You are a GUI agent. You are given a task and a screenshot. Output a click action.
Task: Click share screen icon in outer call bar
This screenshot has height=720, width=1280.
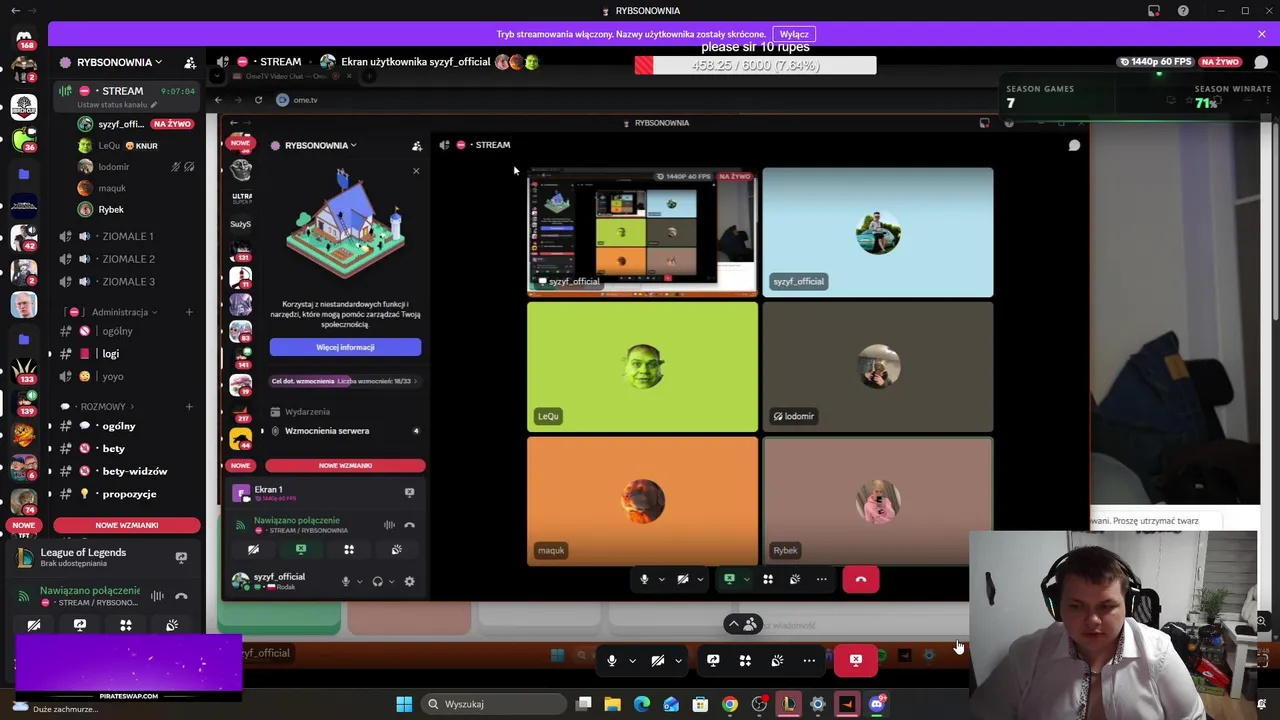click(x=713, y=660)
